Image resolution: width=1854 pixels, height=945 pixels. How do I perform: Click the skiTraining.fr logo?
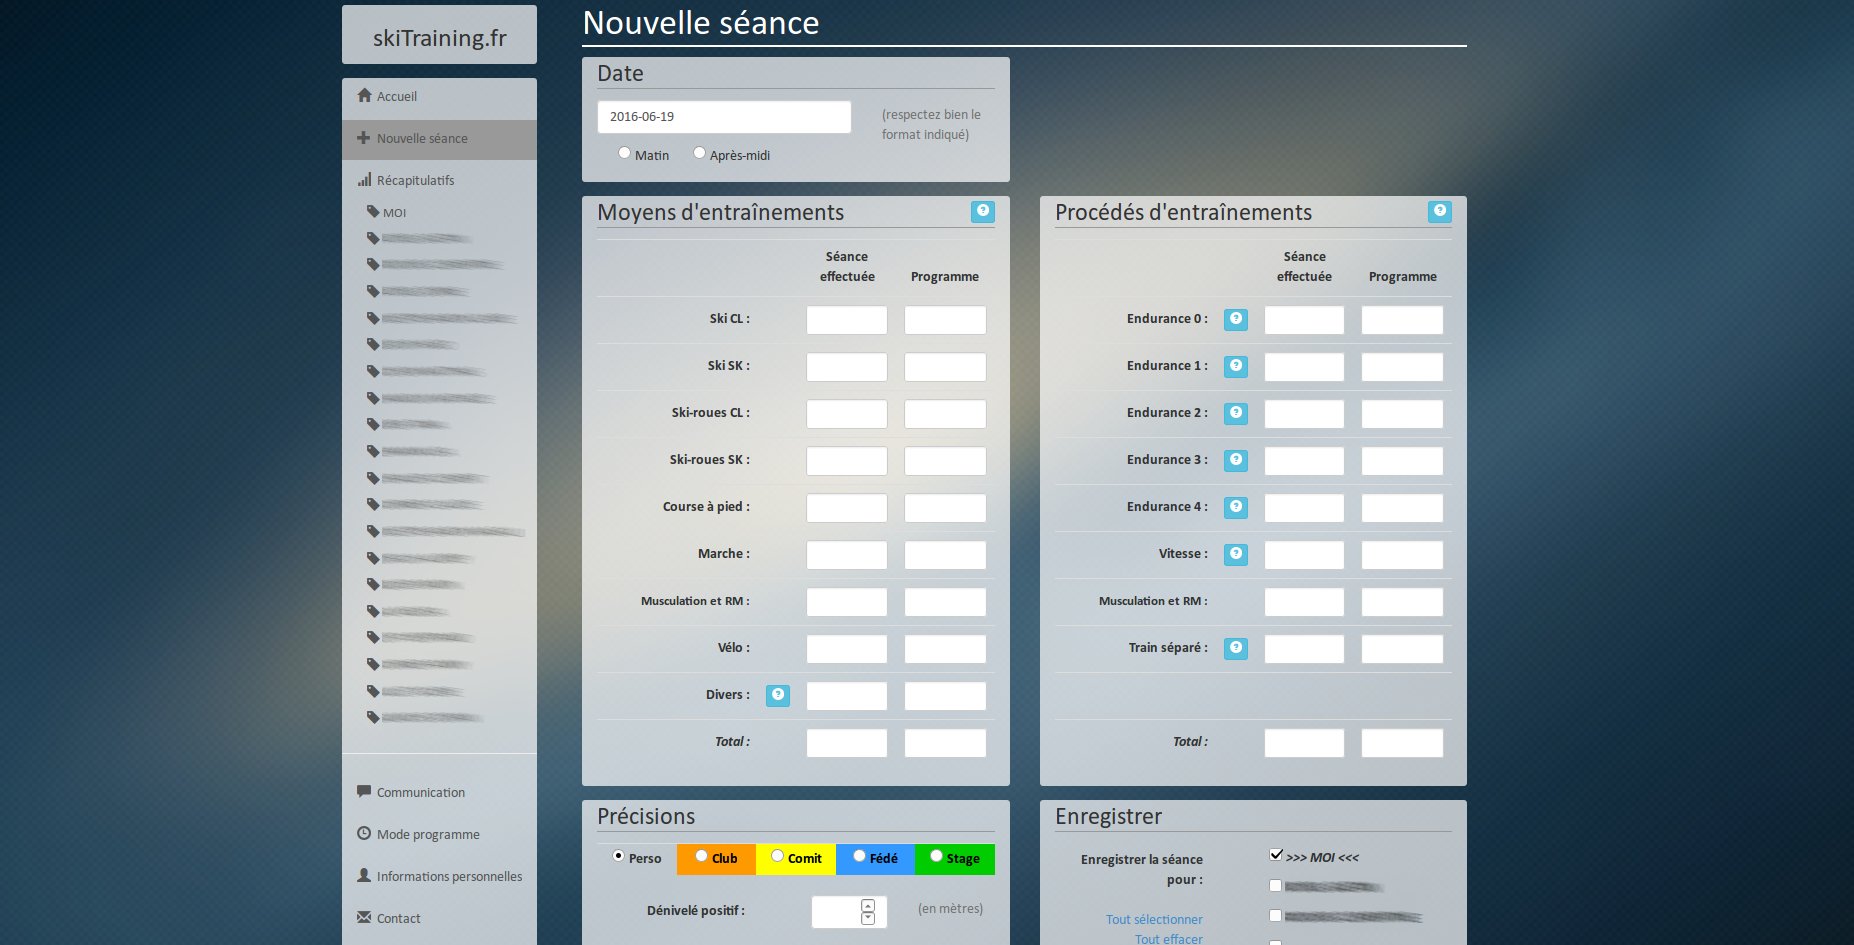point(439,38)
